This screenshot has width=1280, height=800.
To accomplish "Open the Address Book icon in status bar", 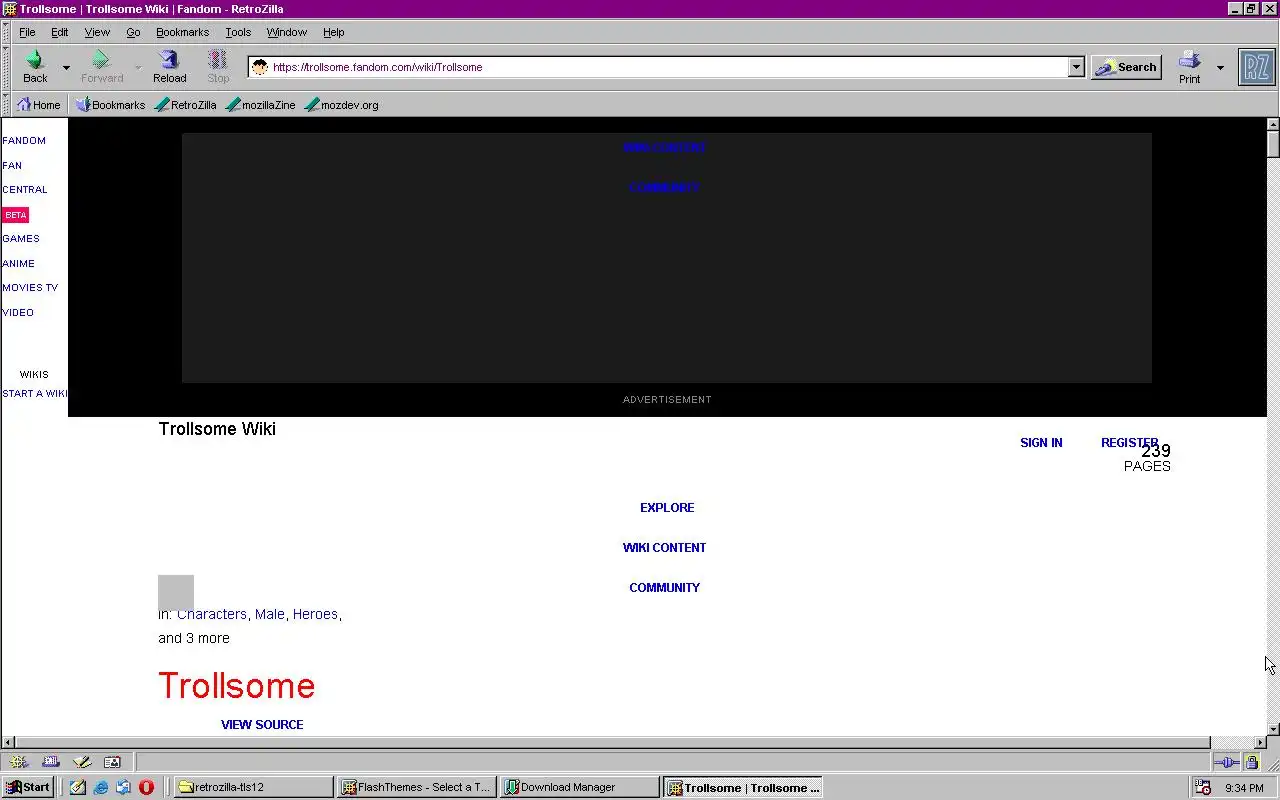I will (112, 762).
